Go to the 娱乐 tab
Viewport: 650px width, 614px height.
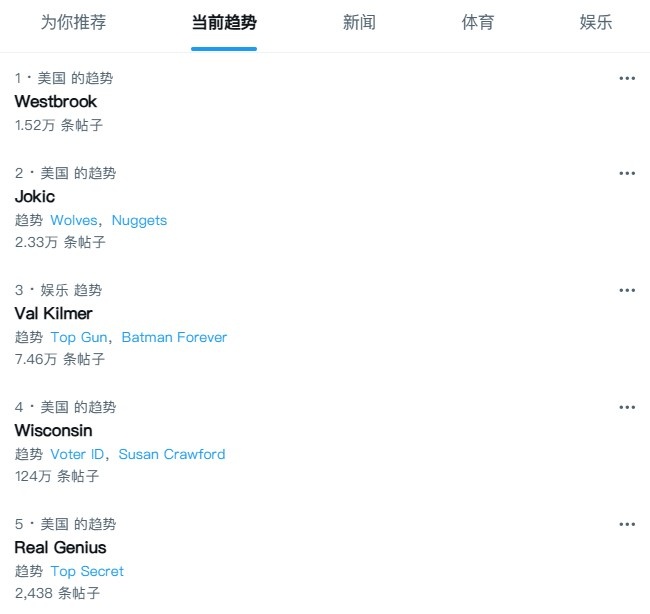(596, 22)
